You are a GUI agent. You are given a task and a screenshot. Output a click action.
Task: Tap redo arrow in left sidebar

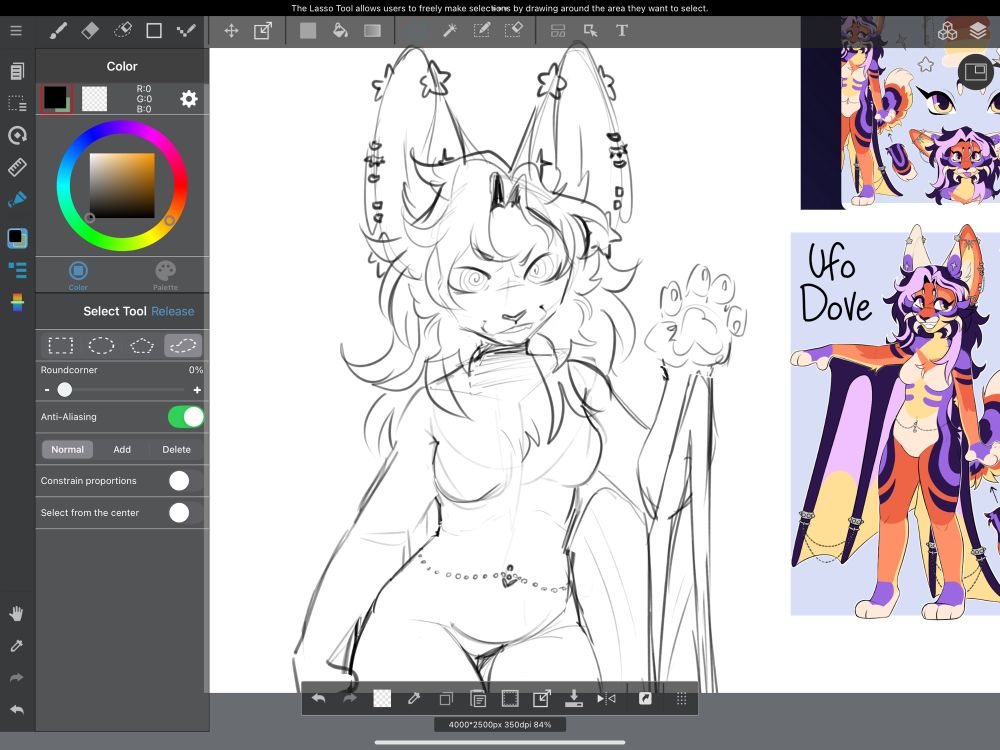click(x=17, y=678)
